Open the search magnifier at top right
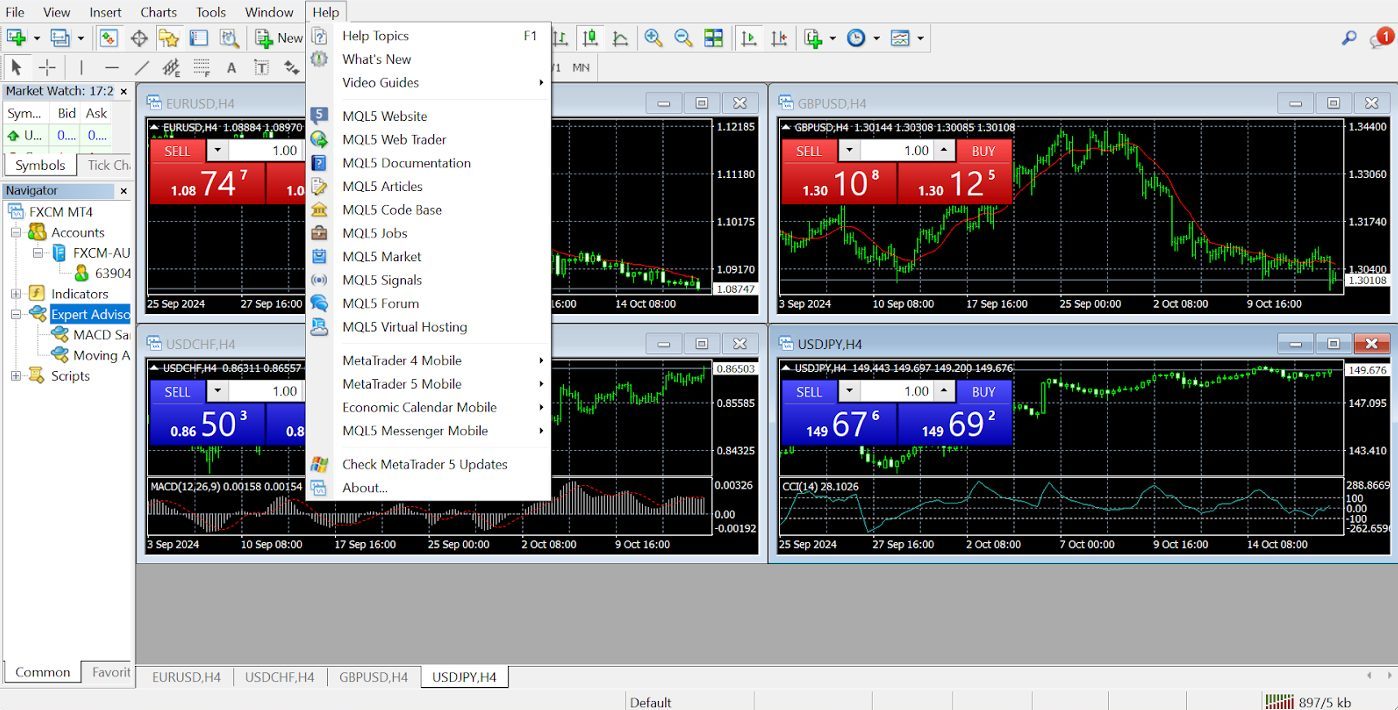Image resolution: width=1398 pixels, height=710 pixels. (1349, 38)
